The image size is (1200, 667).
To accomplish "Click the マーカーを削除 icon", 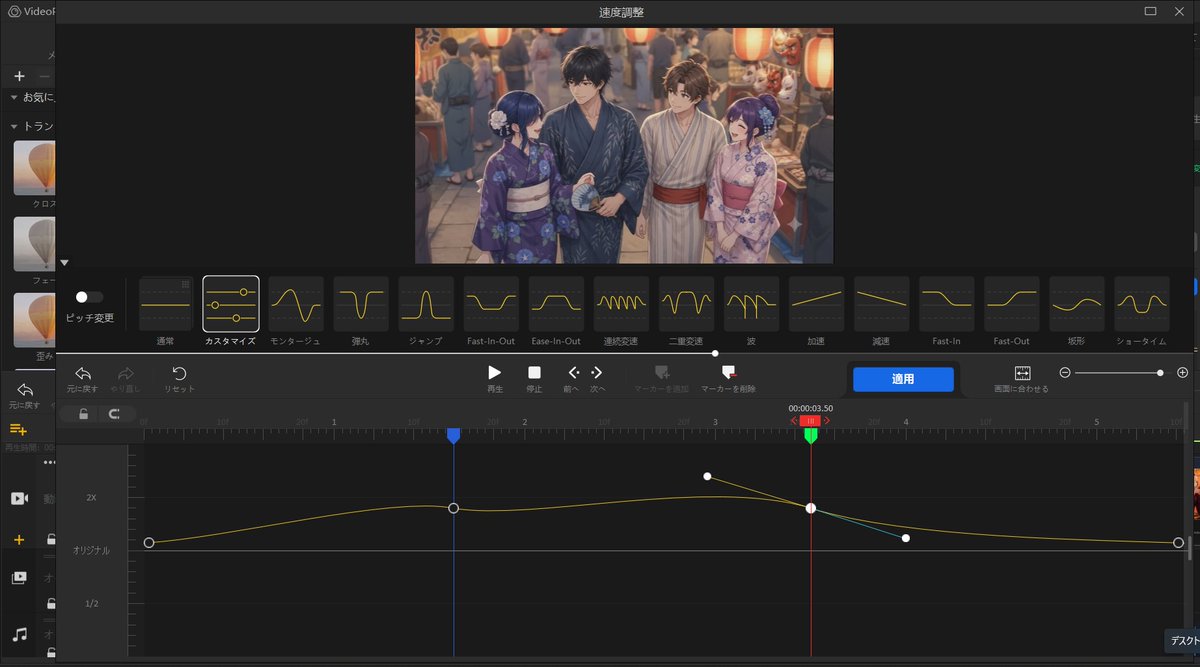I will [x=728, y=372].
